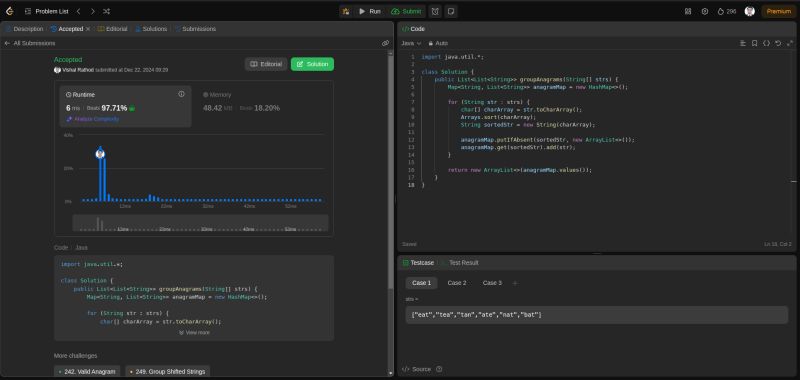Click the 48.42 MB memory value
Screen dimensions: 800x380
point(217,108)
